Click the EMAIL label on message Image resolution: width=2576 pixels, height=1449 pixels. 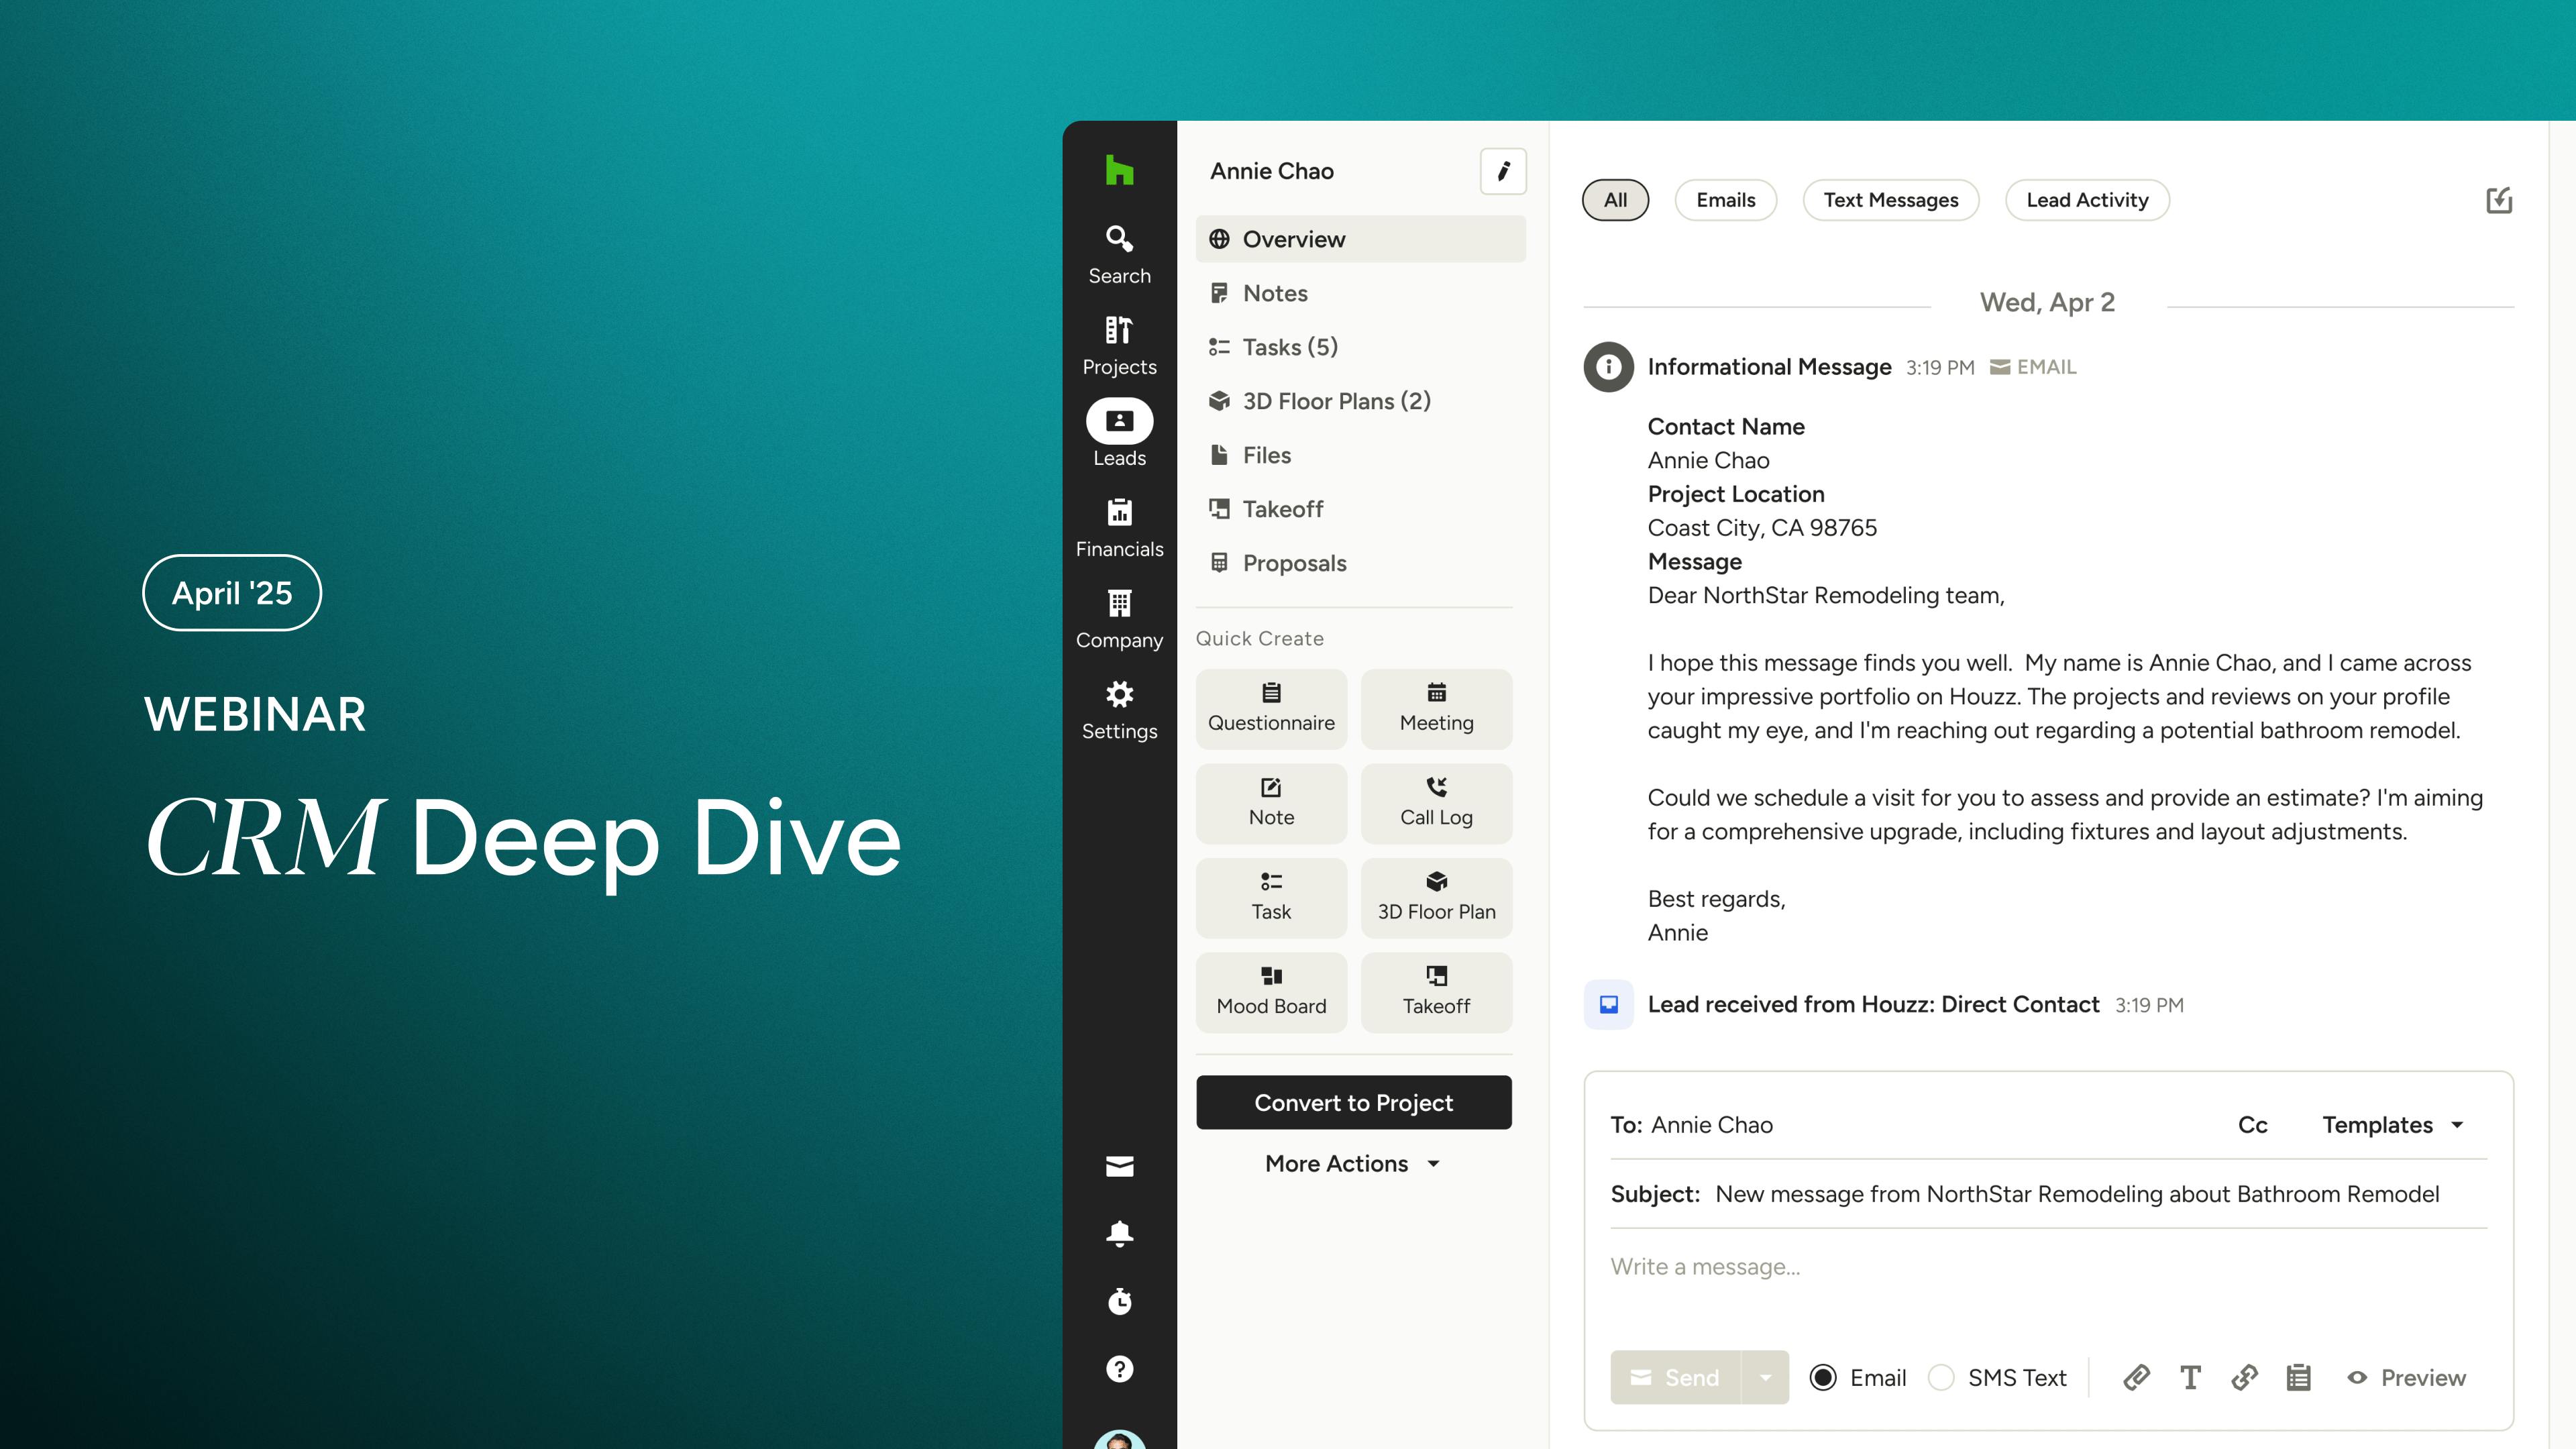click(2032, 367)
